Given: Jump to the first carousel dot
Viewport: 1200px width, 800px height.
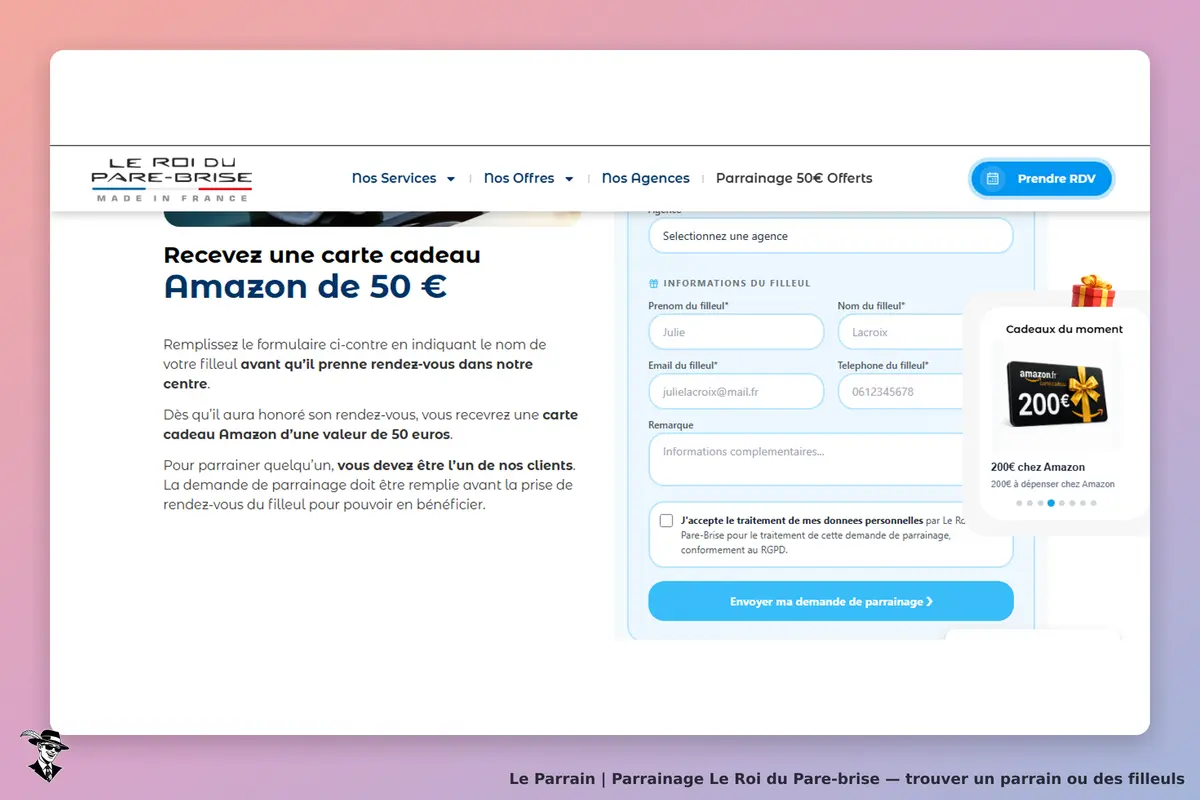Looking at the screenshot, I should (x=1019, y=503).
